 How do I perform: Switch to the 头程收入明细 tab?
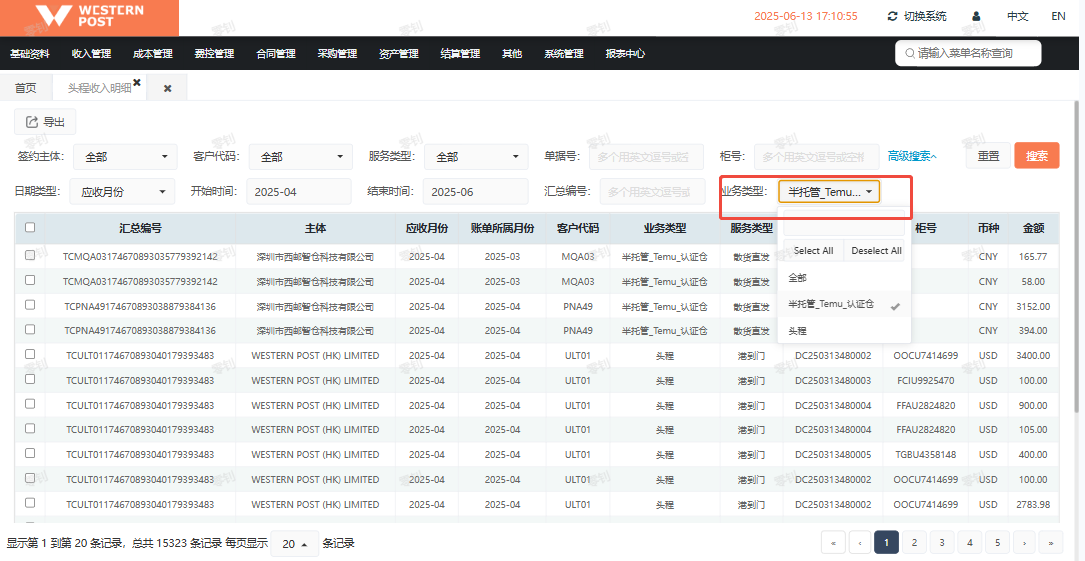click(x=99, y=88)
